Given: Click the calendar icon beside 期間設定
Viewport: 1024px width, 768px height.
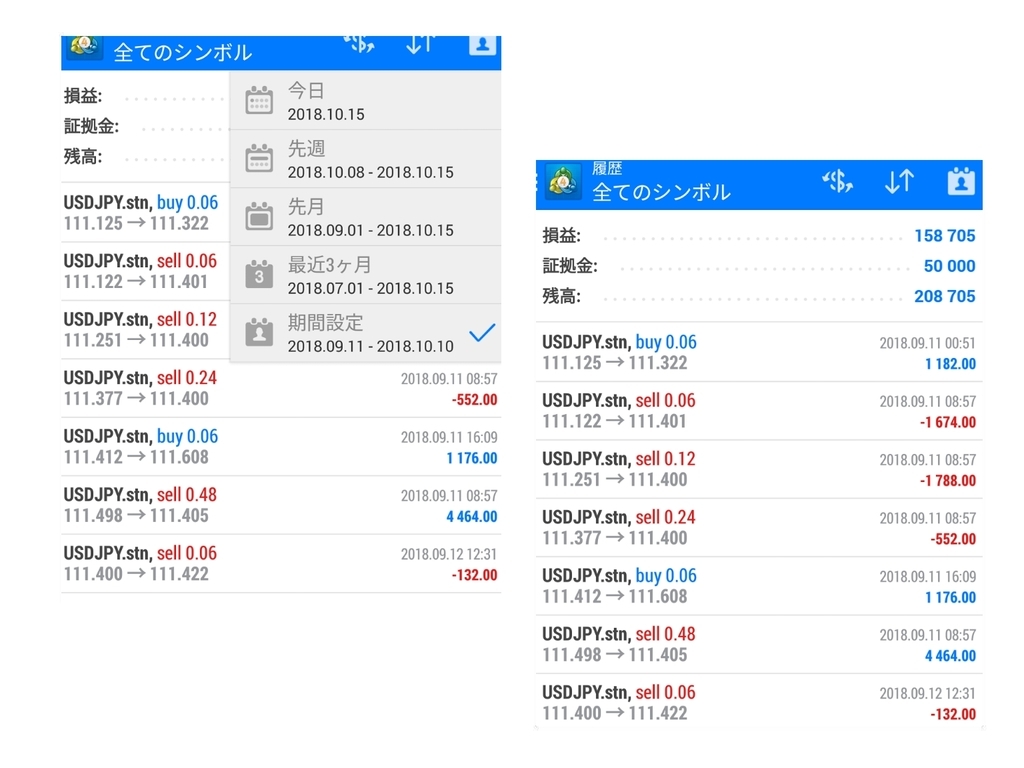Looking at the screenshot, I should pos(259,332).
